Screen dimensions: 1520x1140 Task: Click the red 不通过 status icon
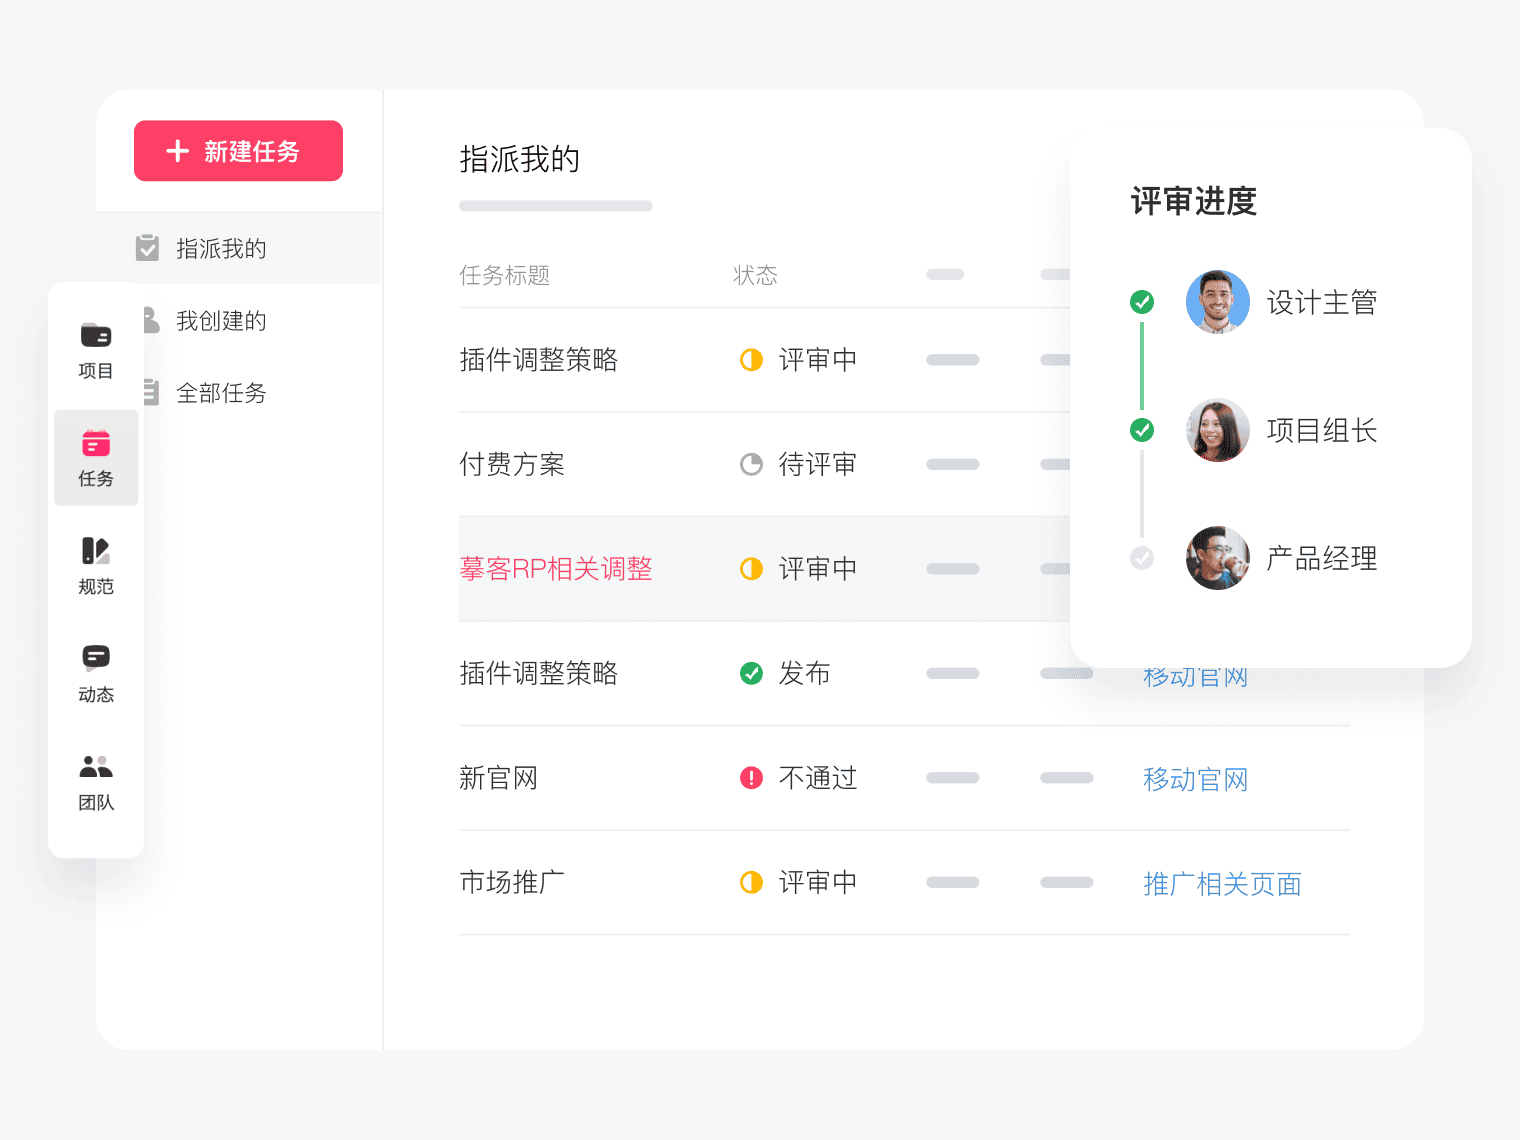point(751,778)
